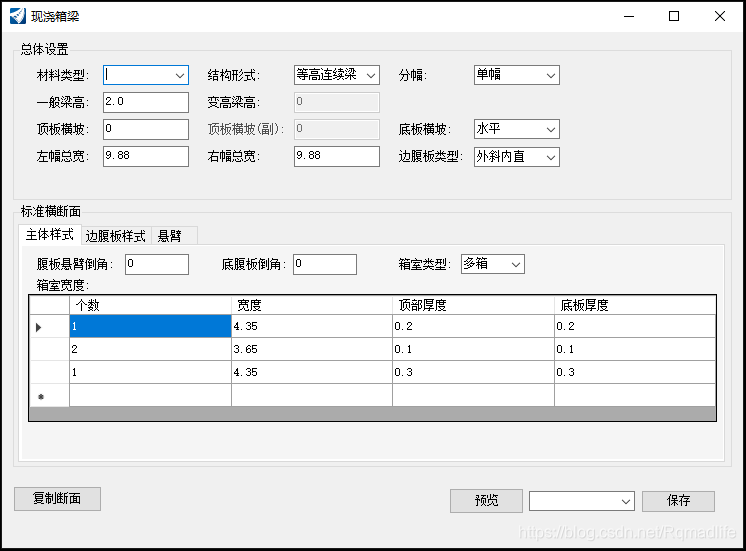
Task: Open the empty dropdown beside 预览 button
Action: click(x=582, y=501)
